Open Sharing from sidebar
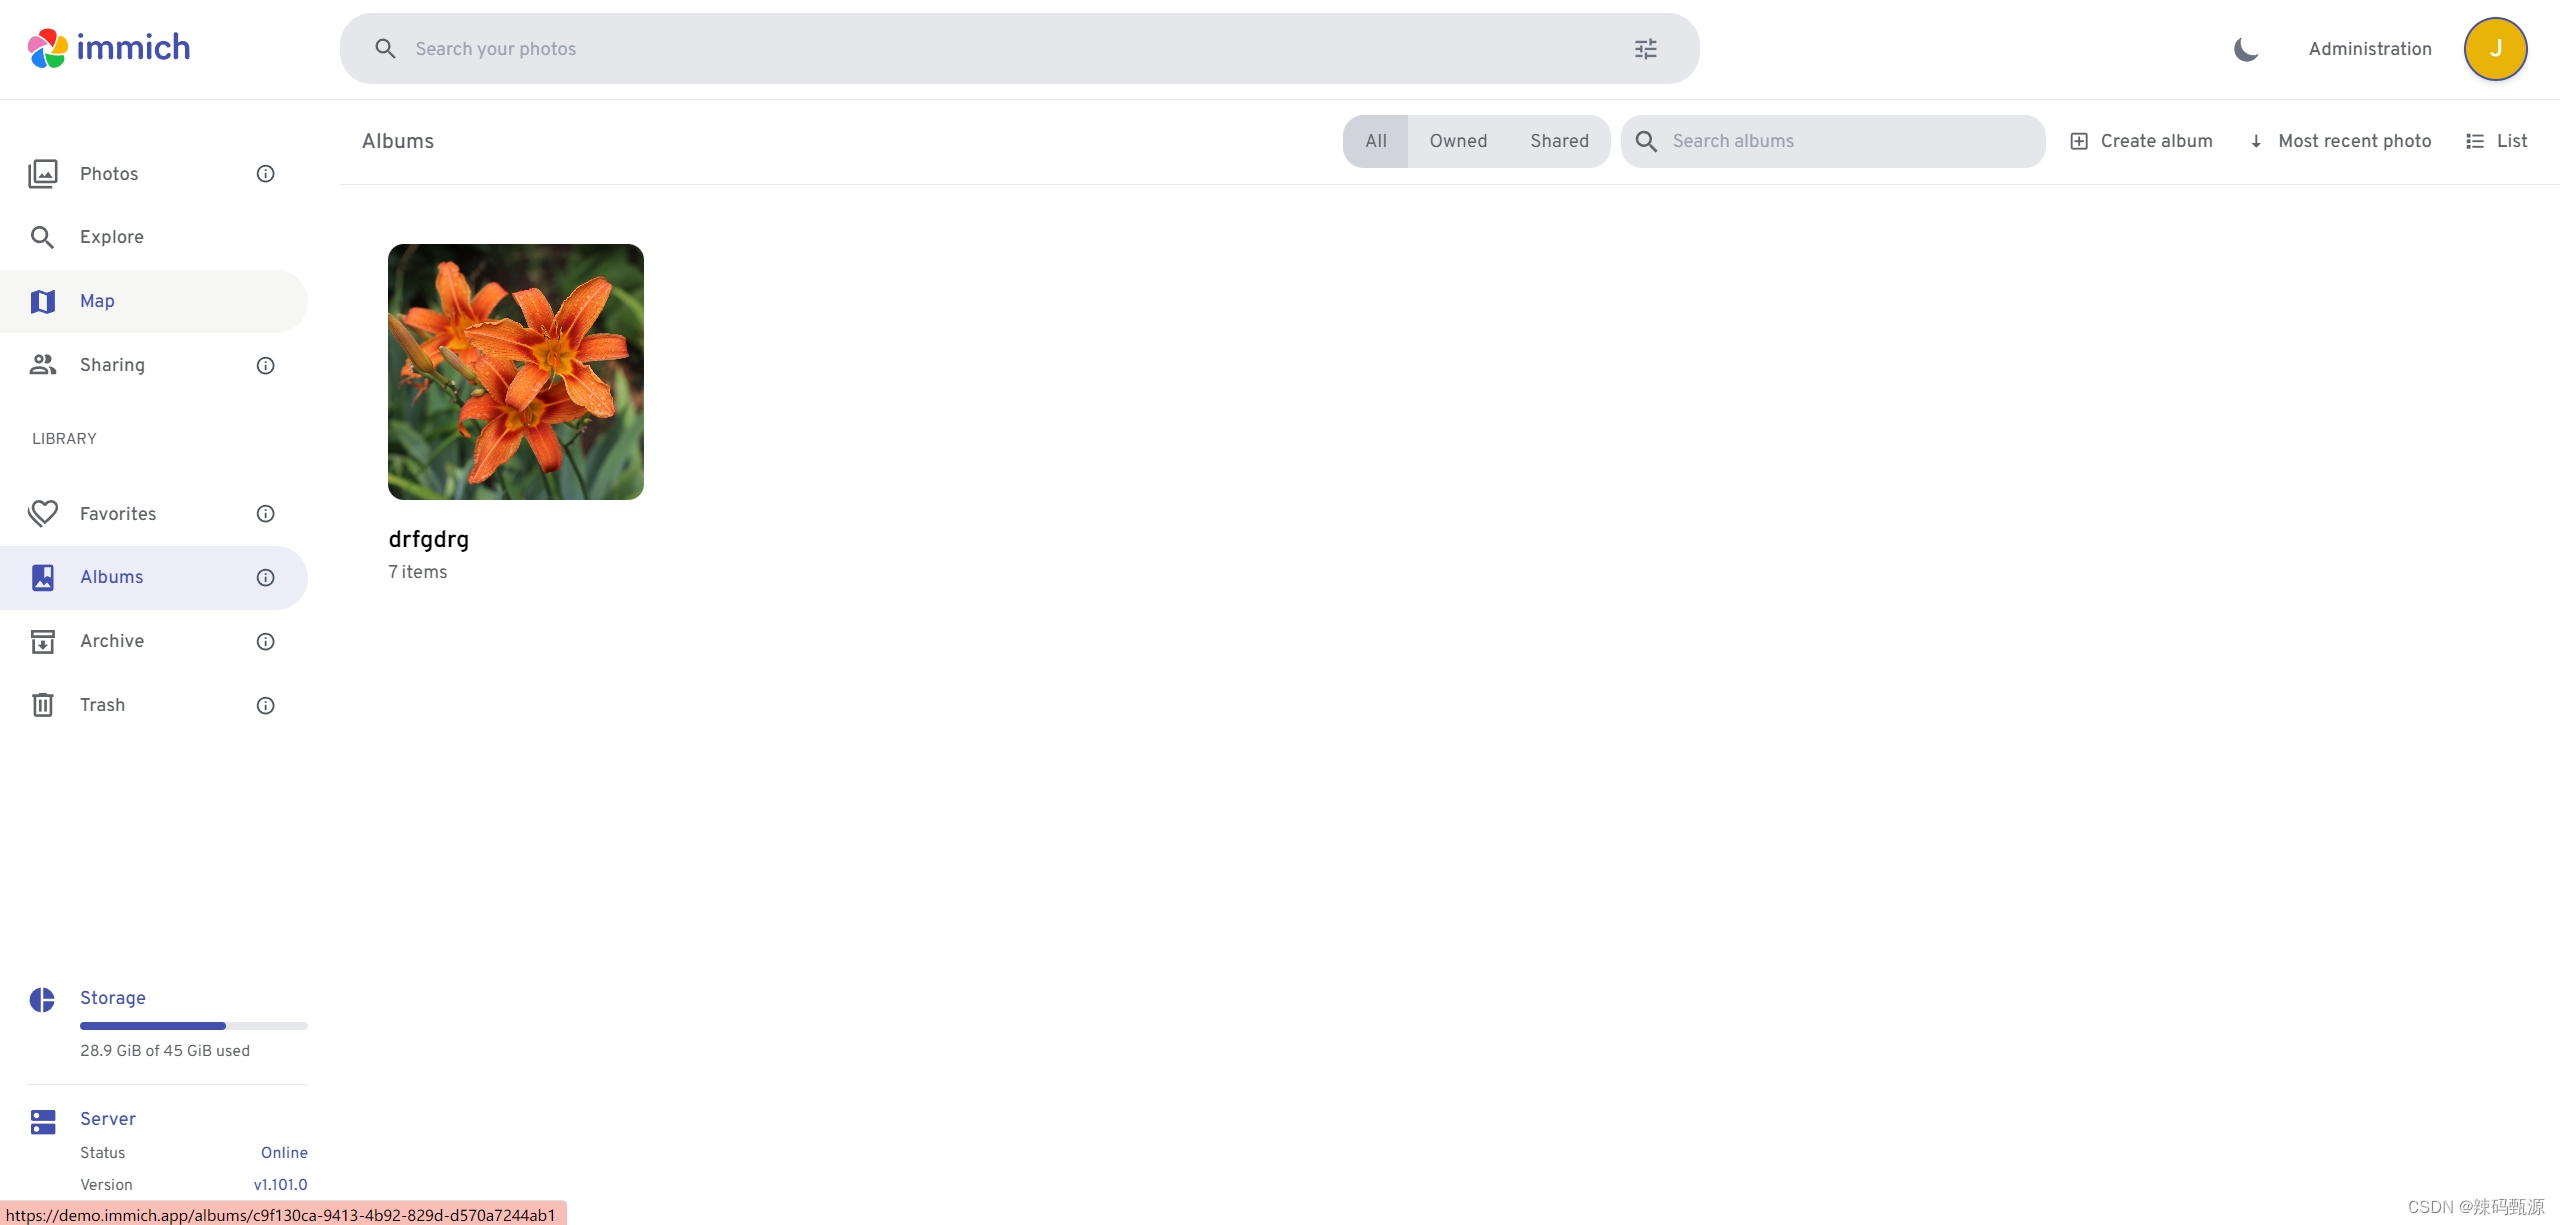This screenshot has width=2560, height=1225. [112, 365]
